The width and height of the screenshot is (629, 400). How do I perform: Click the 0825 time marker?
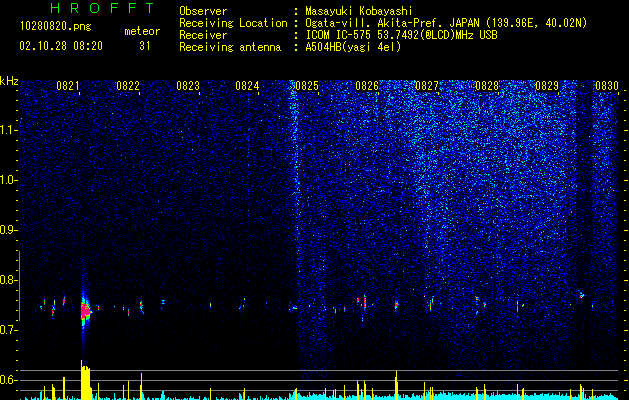pos(307,86)
